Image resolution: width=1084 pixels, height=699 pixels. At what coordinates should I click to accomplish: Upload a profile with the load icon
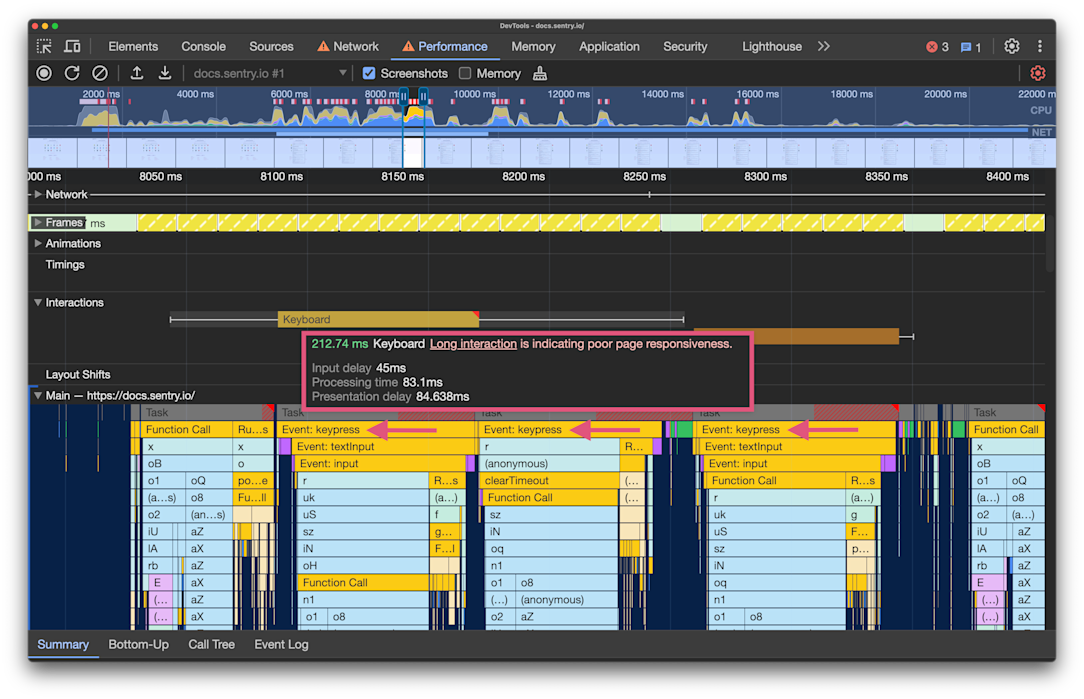(137, 73)
